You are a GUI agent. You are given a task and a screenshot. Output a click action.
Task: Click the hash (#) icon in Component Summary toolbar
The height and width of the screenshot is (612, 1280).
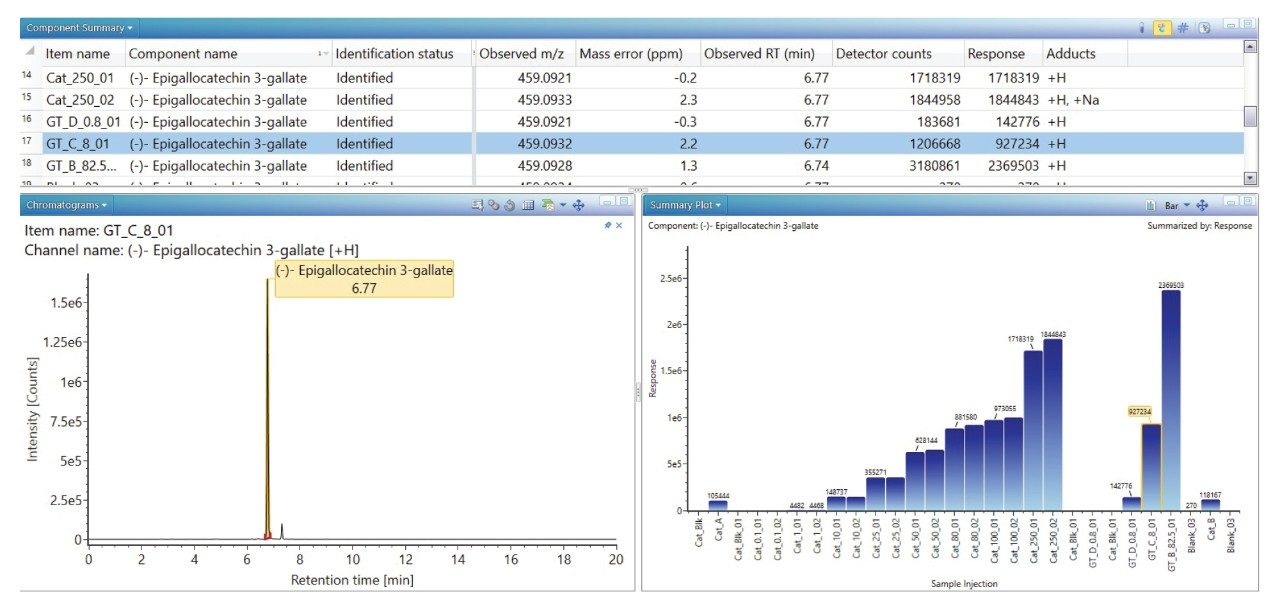tap(1184, 28)
